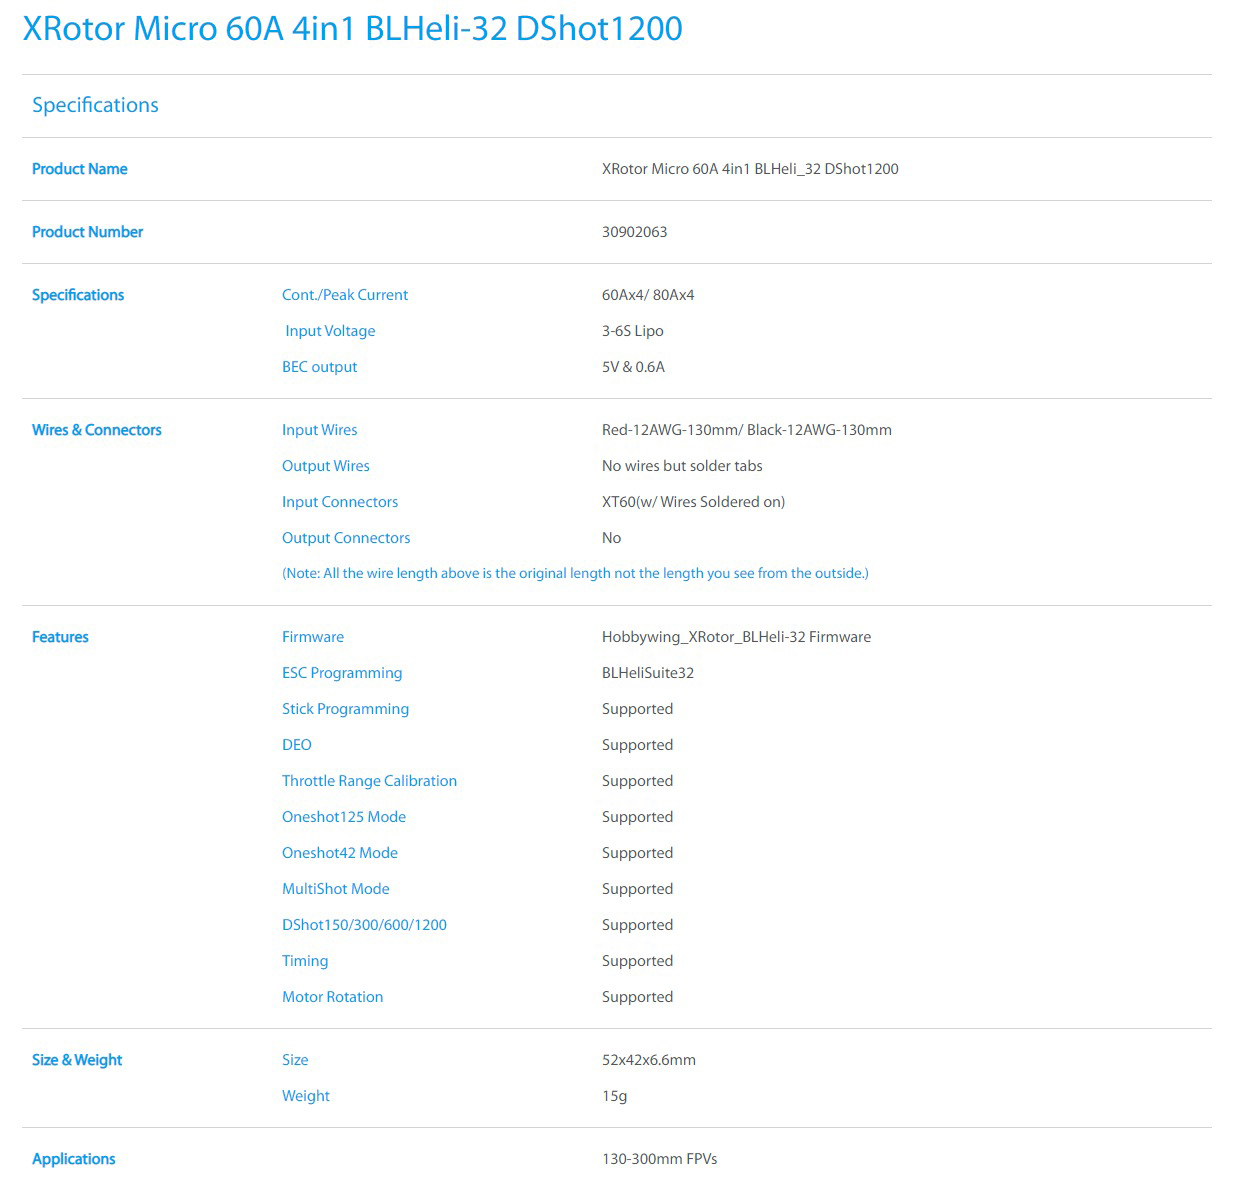The width and height of the screenshot is (1240, 1180).
Task: Click the Cont./Peak Current label
Action: 344,295
